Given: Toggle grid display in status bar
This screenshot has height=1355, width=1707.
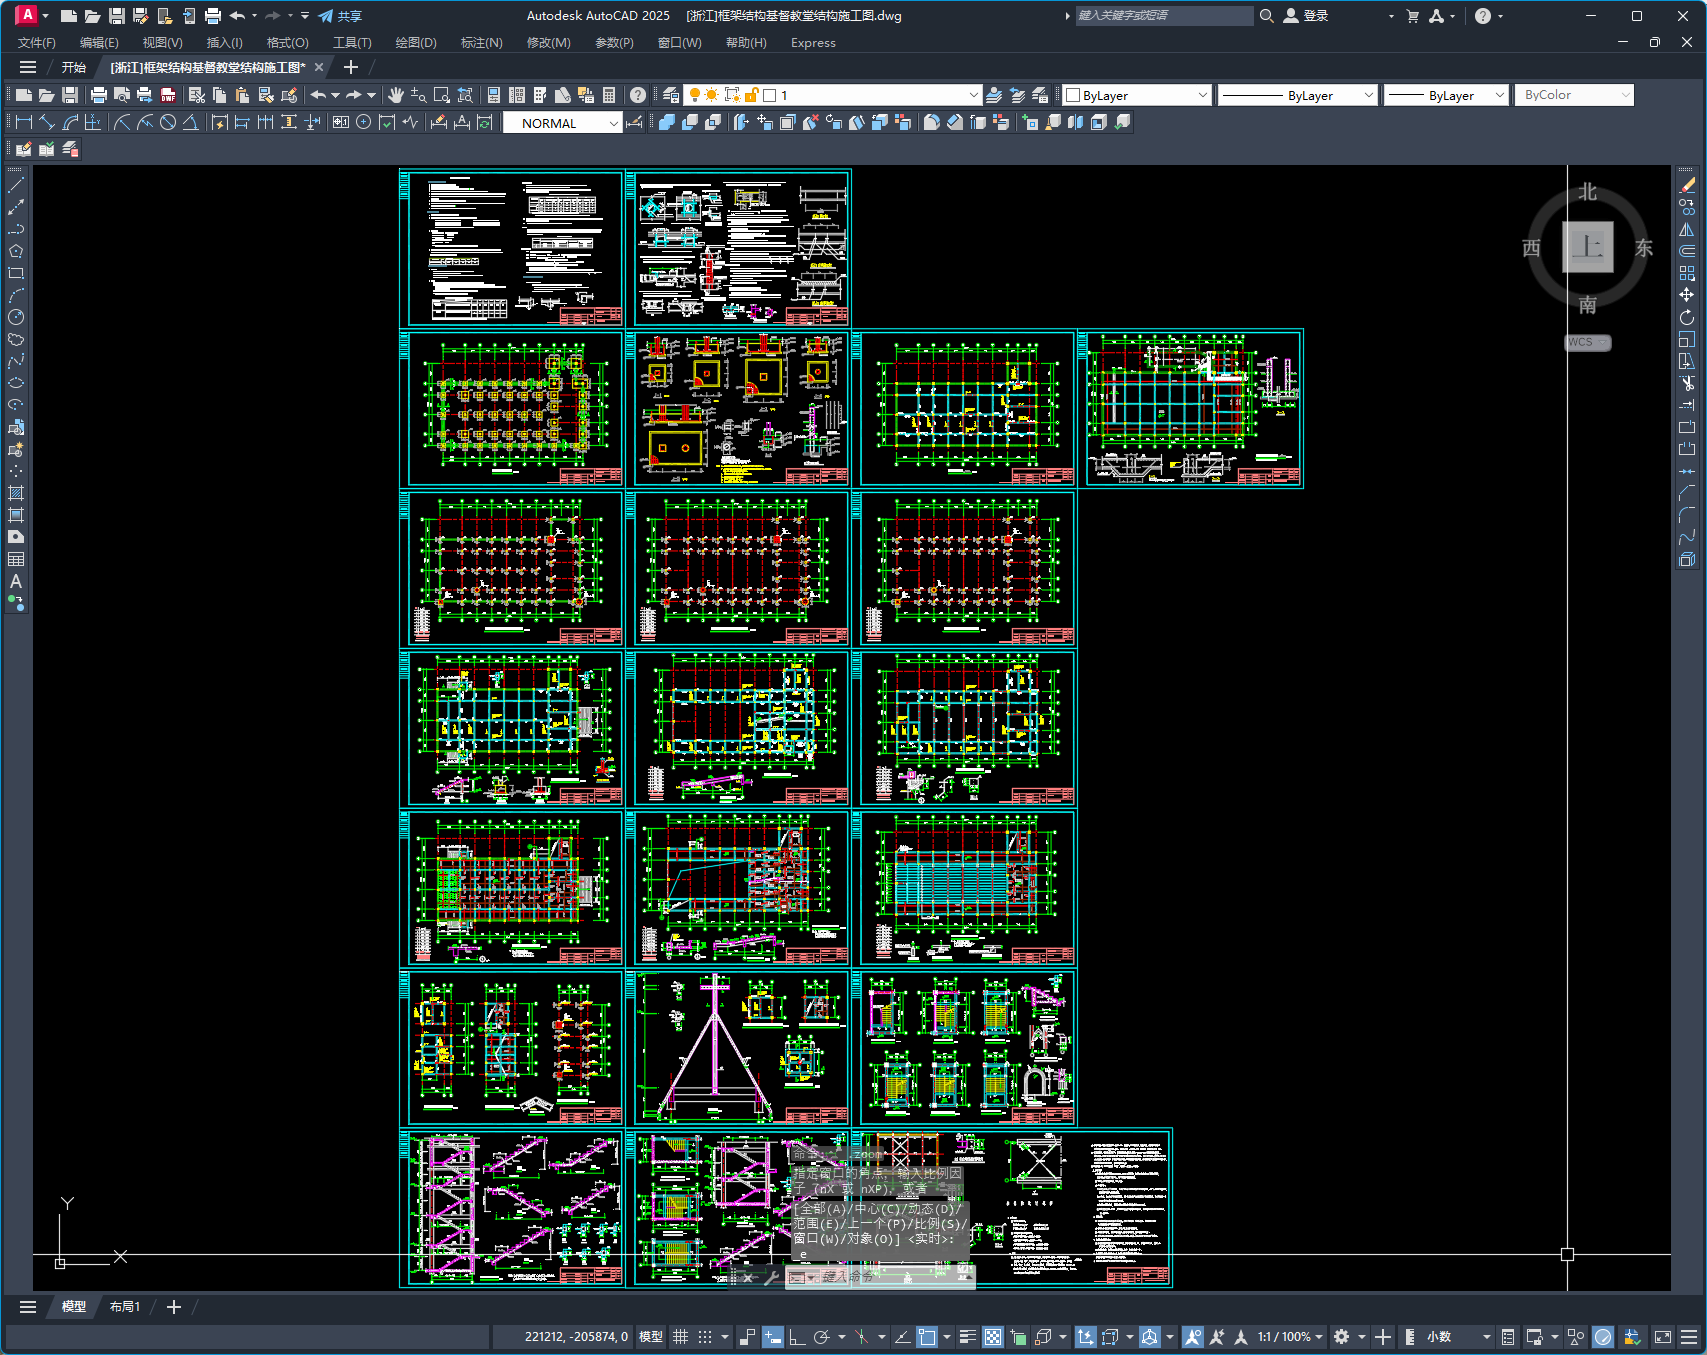Looking at the screenshot, I should pyautogui.click(x=680, y=1337).
